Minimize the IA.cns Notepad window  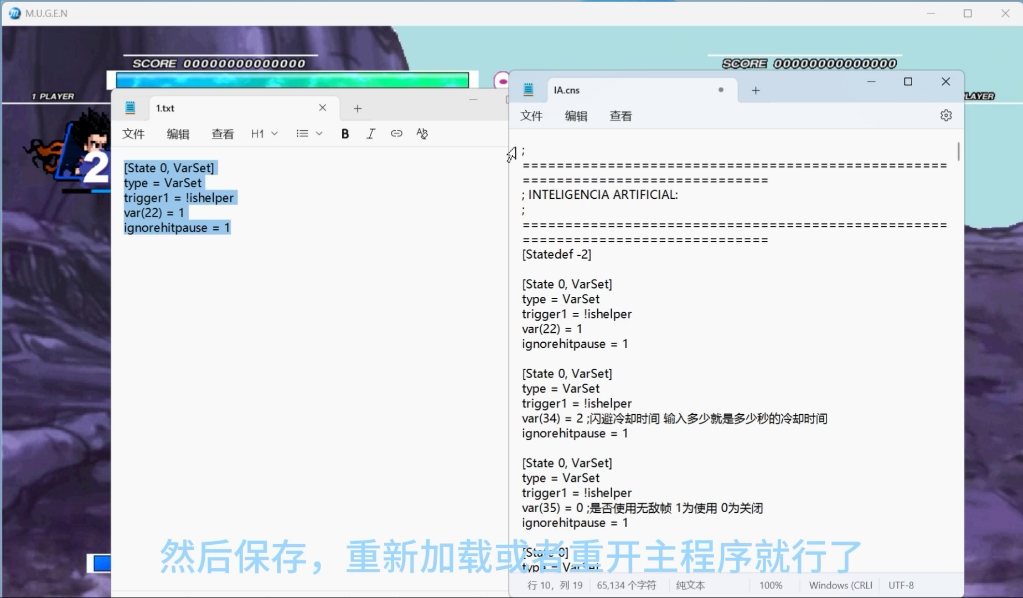pyautogui.click(x=871, y=82)
